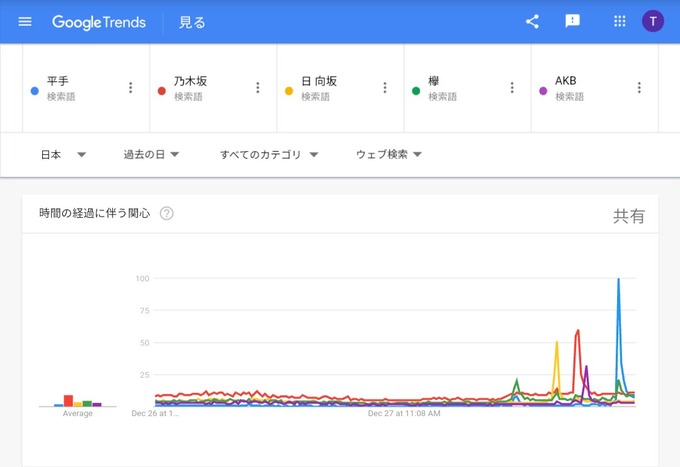
Task: Open more options for AKB term
Action: tap(639, 88)
